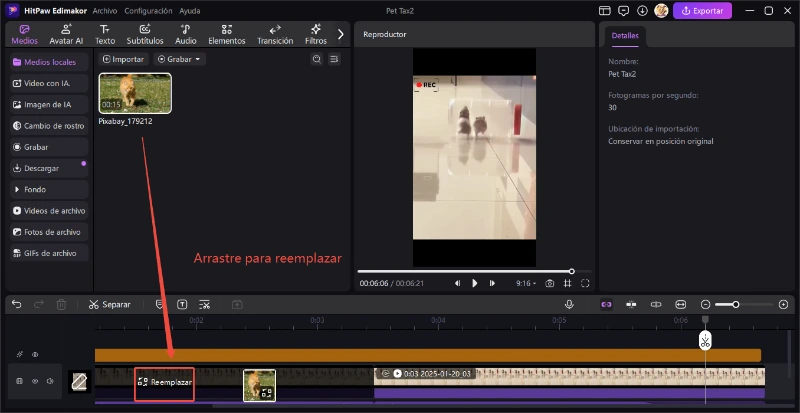Click the Pixabay_179212 file name
Viewport: 800px width, 413px height.
[125, 122]
